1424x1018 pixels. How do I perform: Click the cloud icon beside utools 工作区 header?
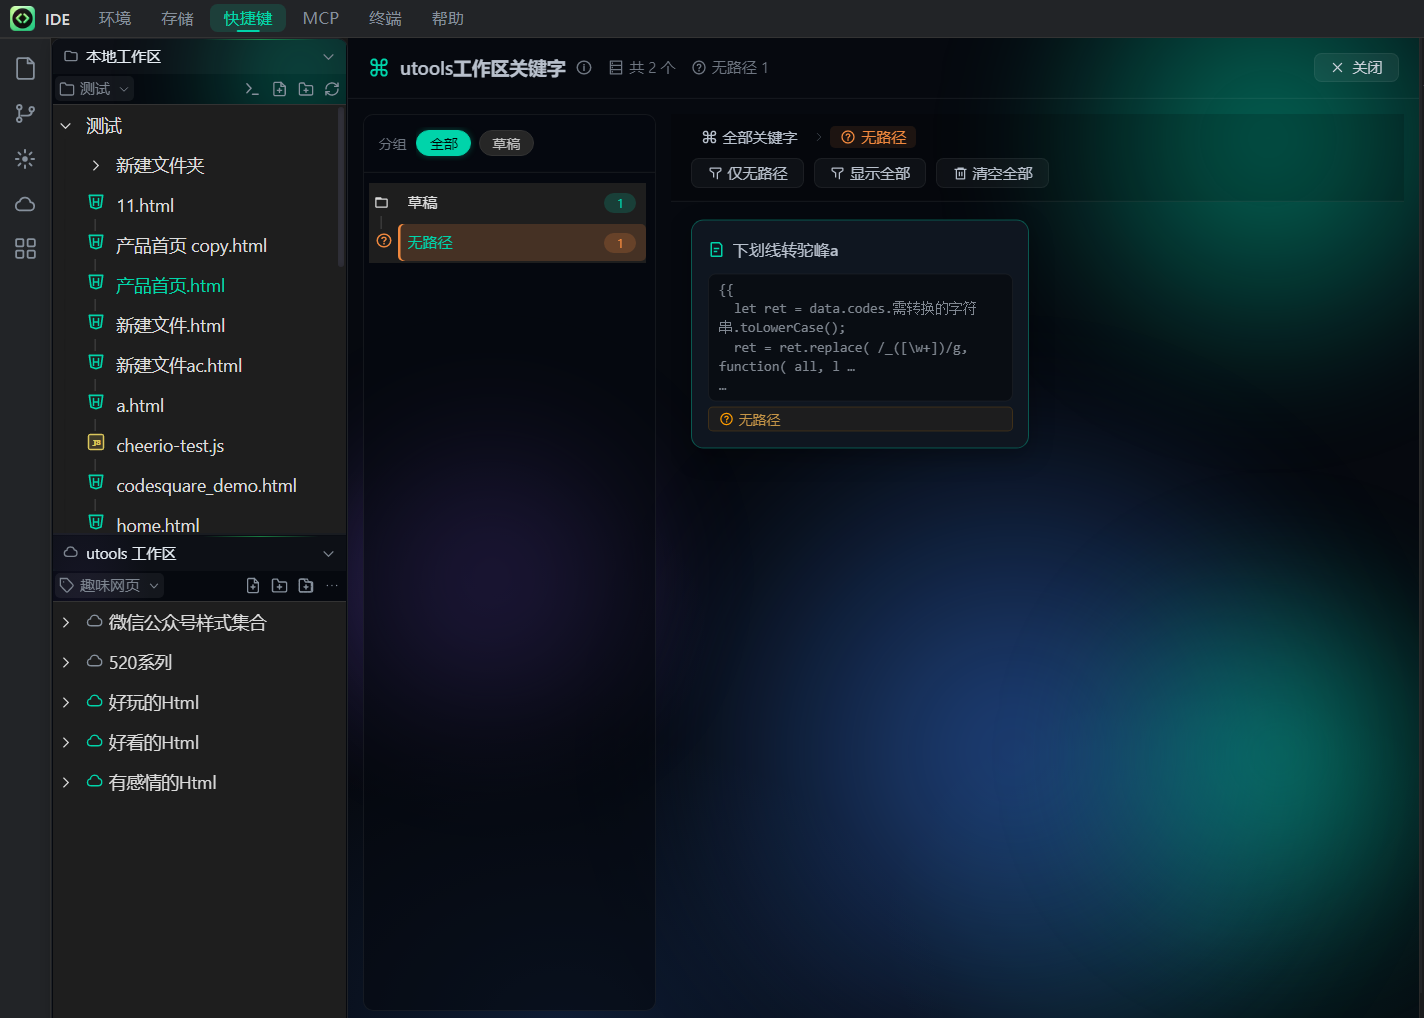(71, 553)
